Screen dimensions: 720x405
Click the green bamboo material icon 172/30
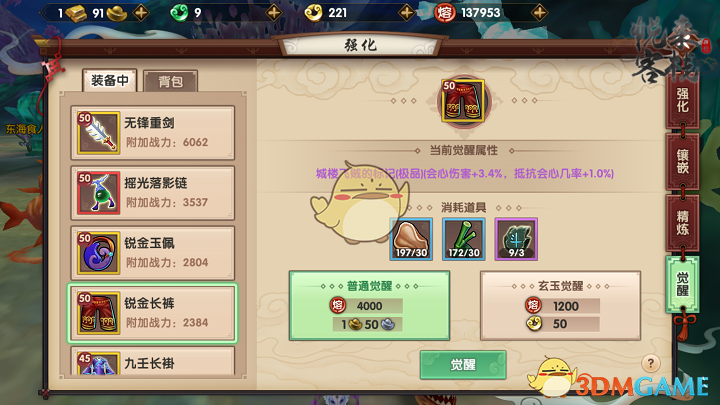(x=464, y=239)
